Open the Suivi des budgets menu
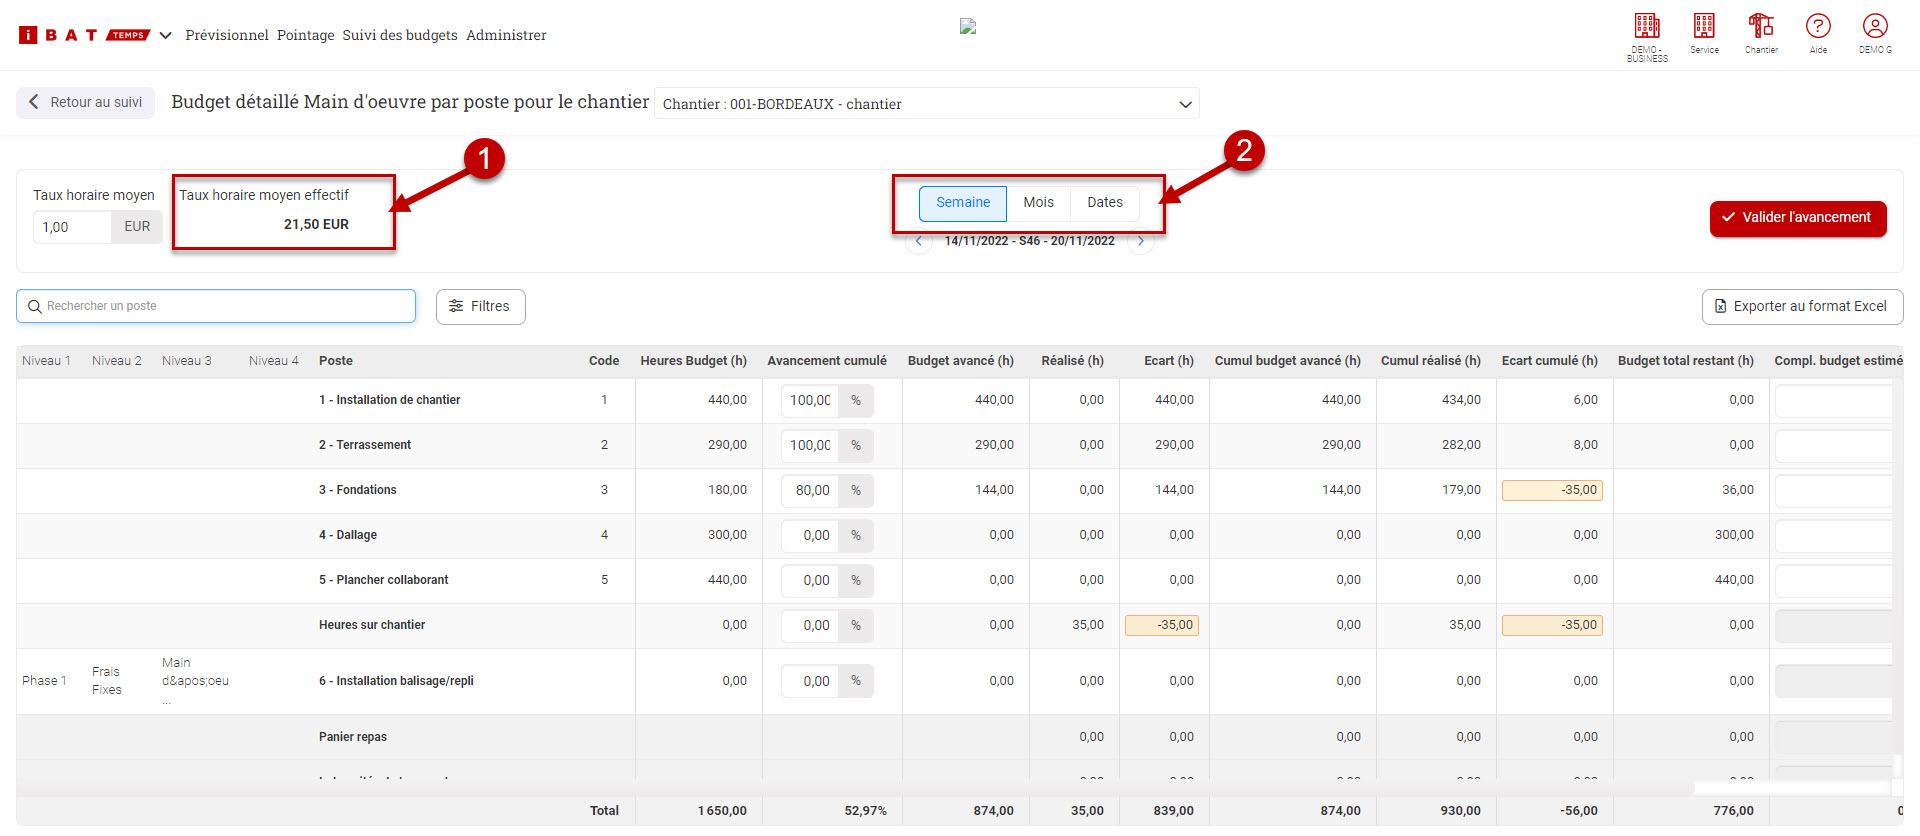 [x=400, y=35]
